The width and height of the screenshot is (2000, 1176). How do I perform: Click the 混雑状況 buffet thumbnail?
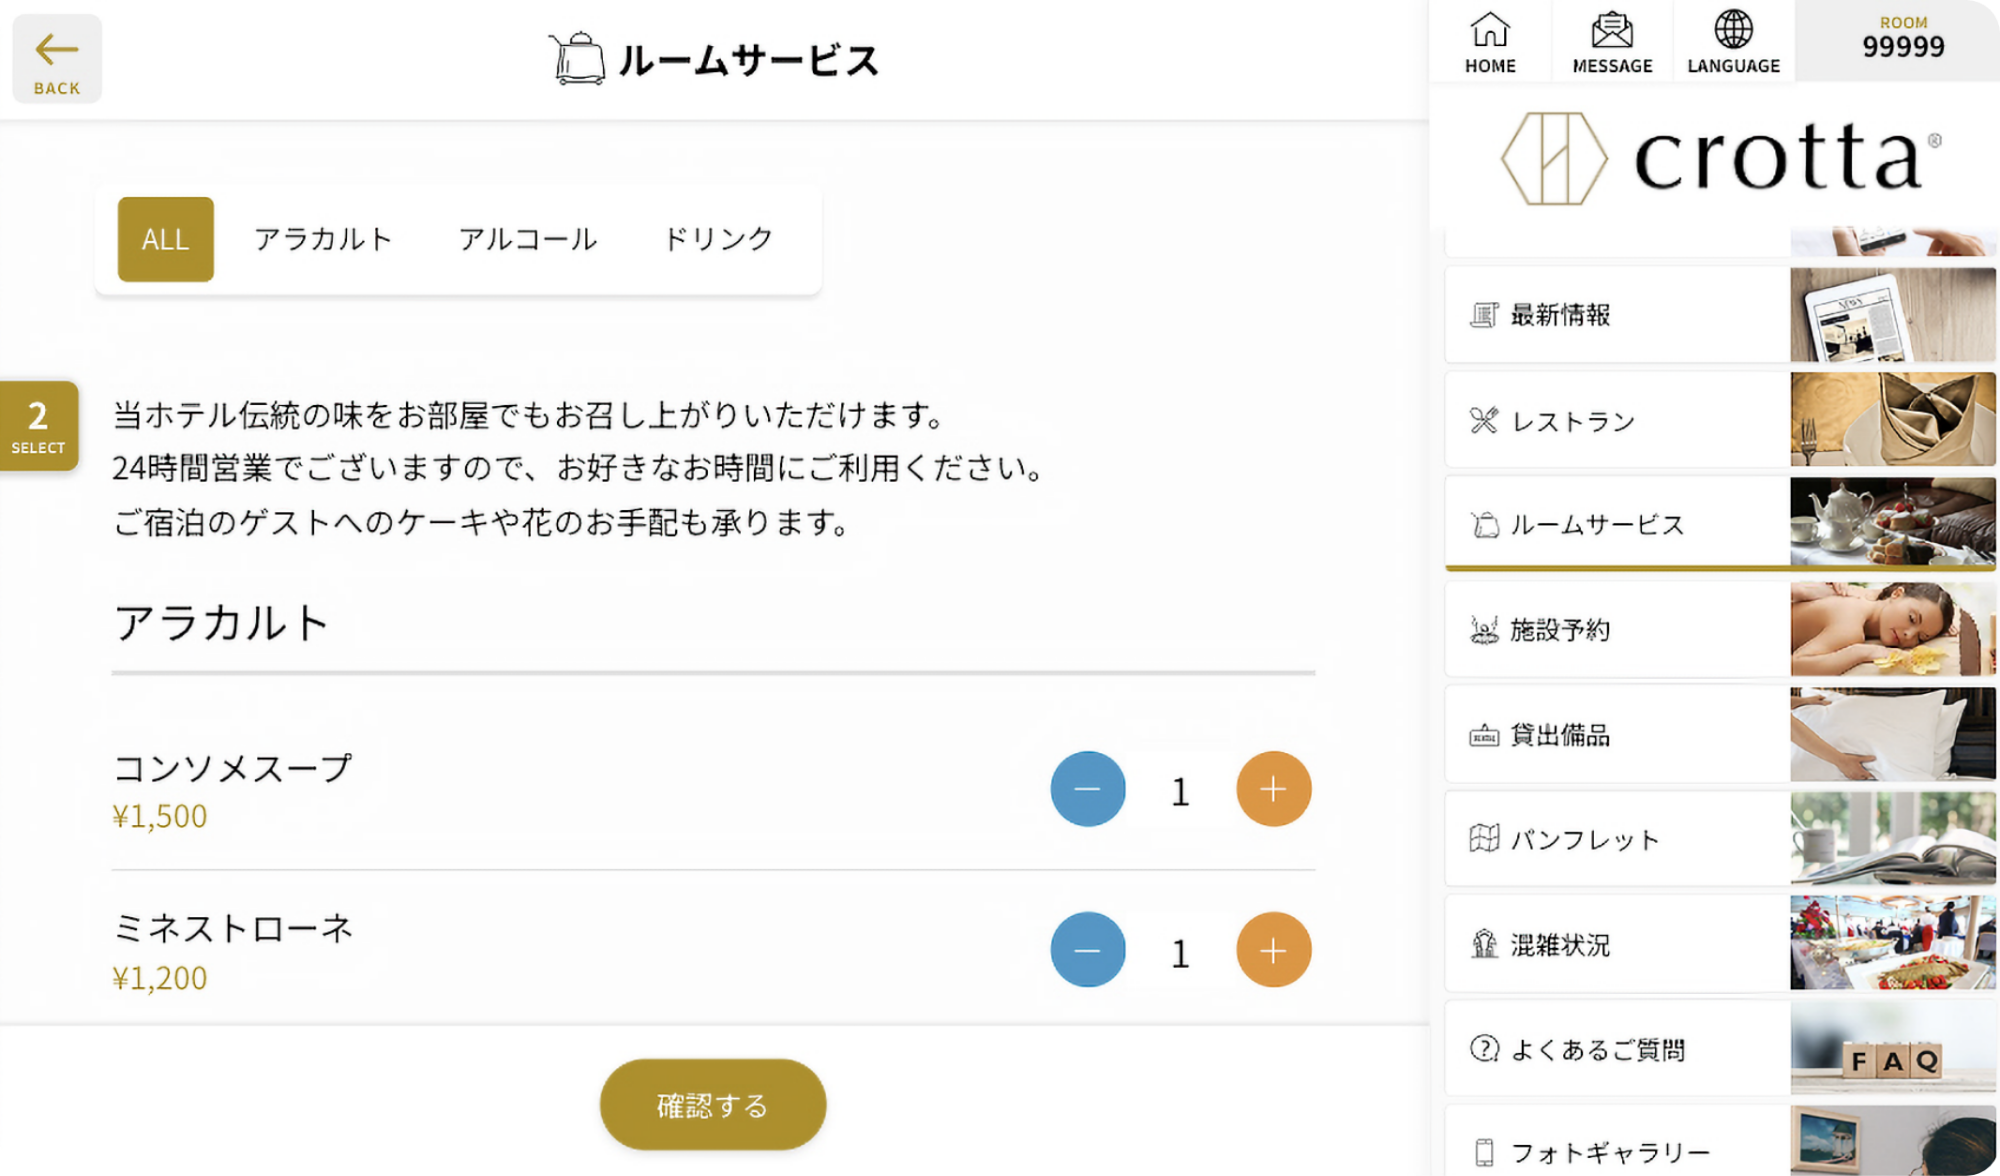[x=1892, y=943]
